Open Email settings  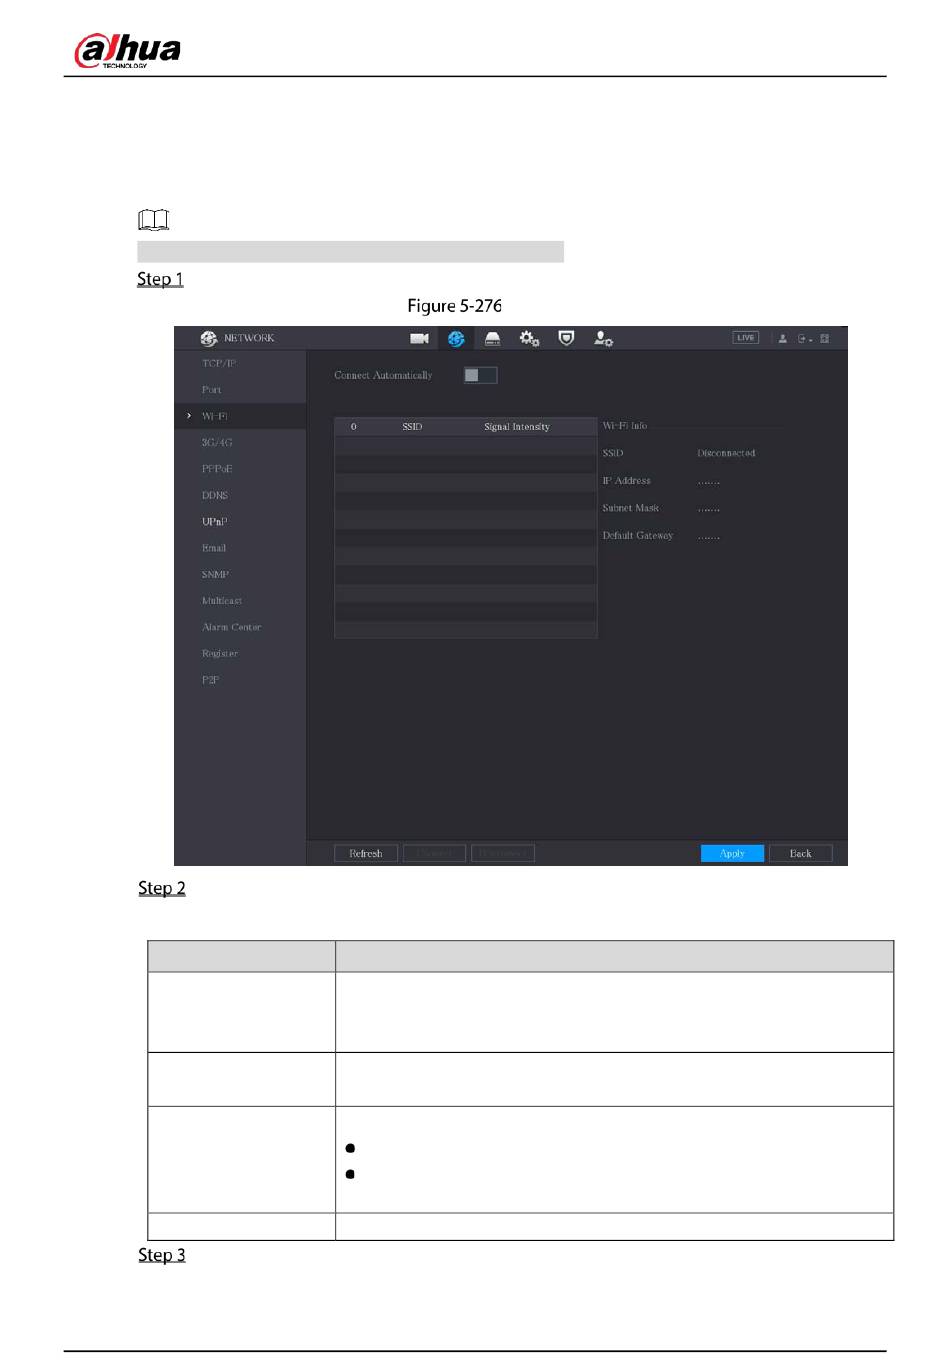[214, 548]
